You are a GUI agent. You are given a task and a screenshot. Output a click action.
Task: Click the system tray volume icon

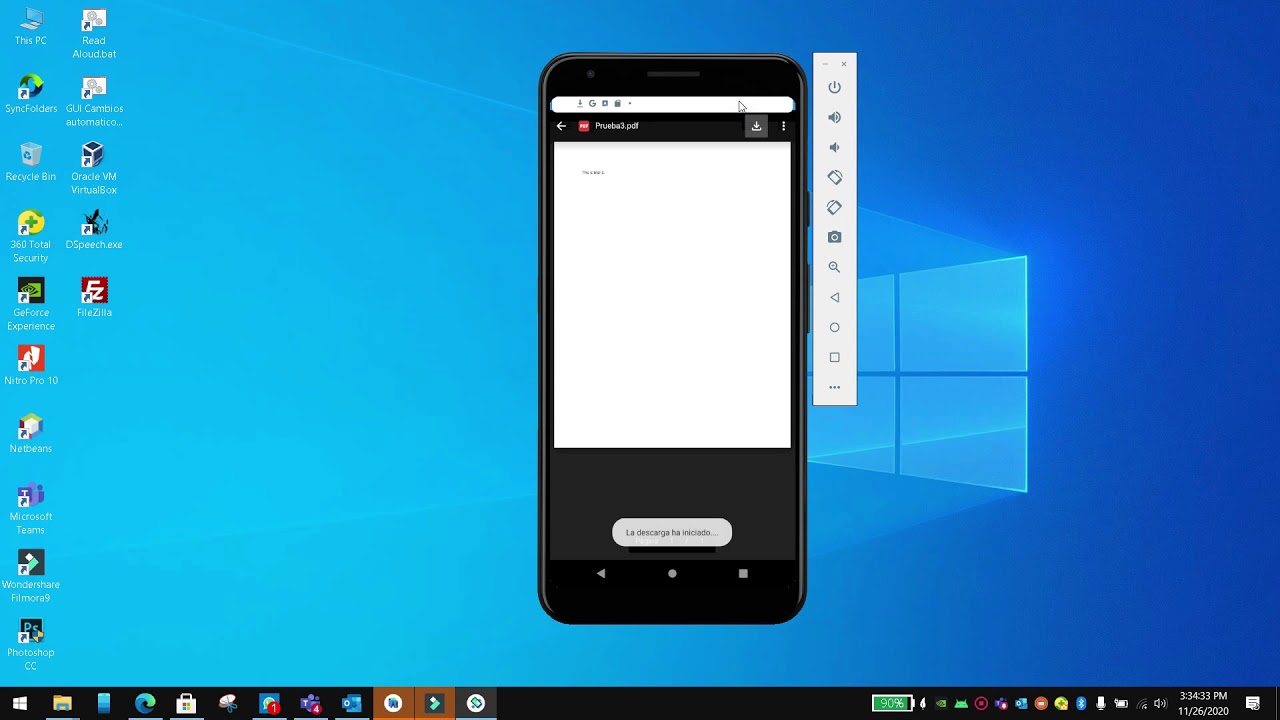[x=1160, y=703]
